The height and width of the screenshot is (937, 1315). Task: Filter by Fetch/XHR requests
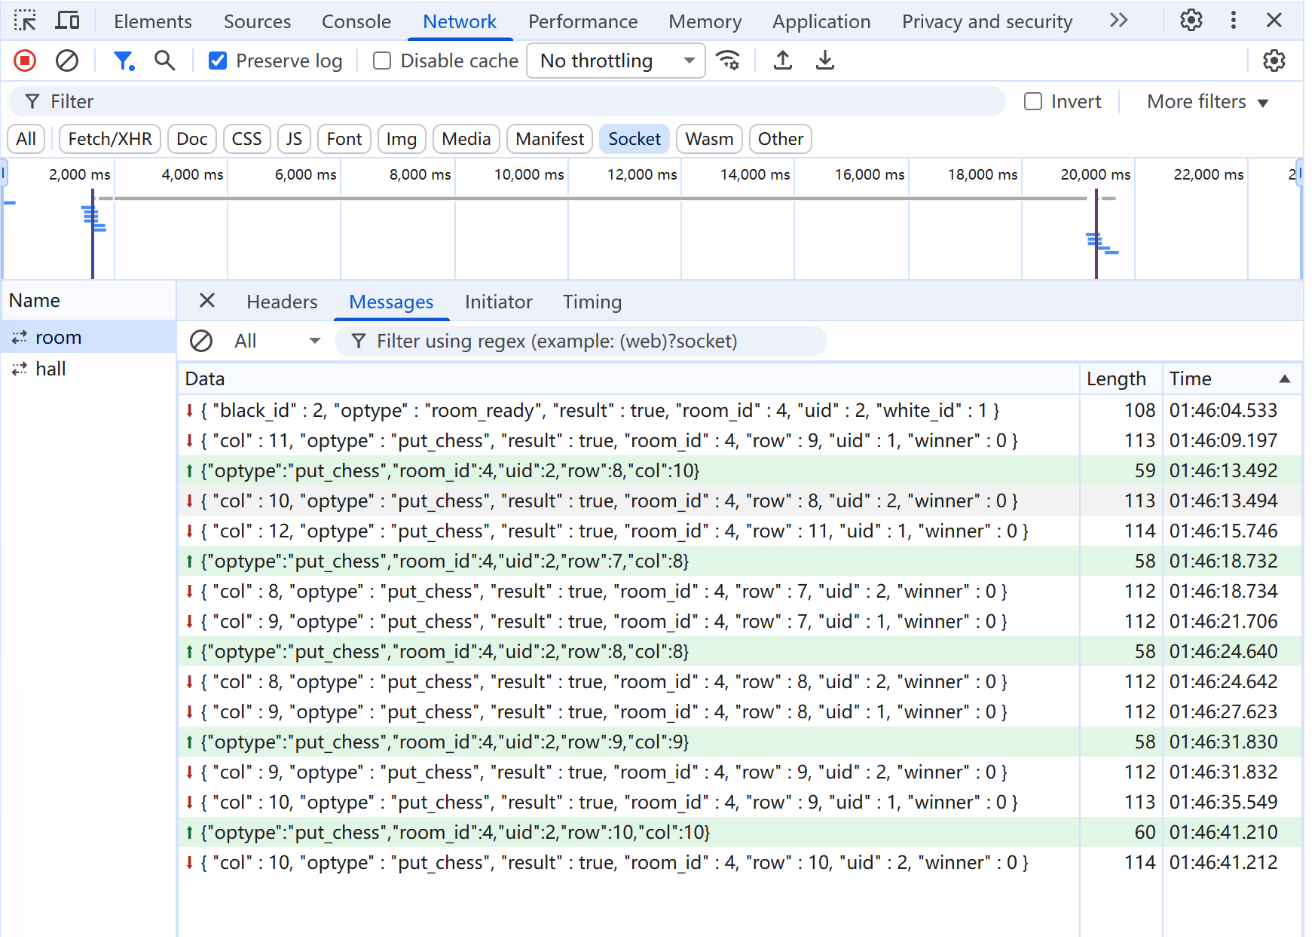(110, 139)
